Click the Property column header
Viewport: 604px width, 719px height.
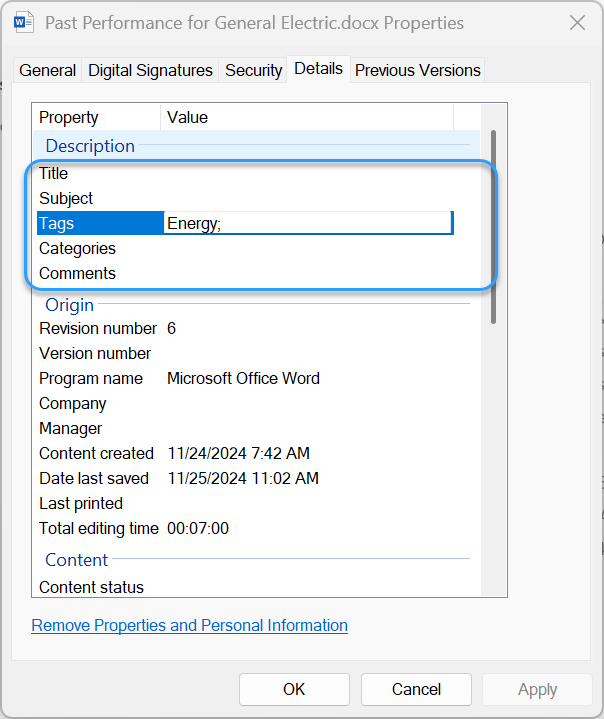point(96,118)
